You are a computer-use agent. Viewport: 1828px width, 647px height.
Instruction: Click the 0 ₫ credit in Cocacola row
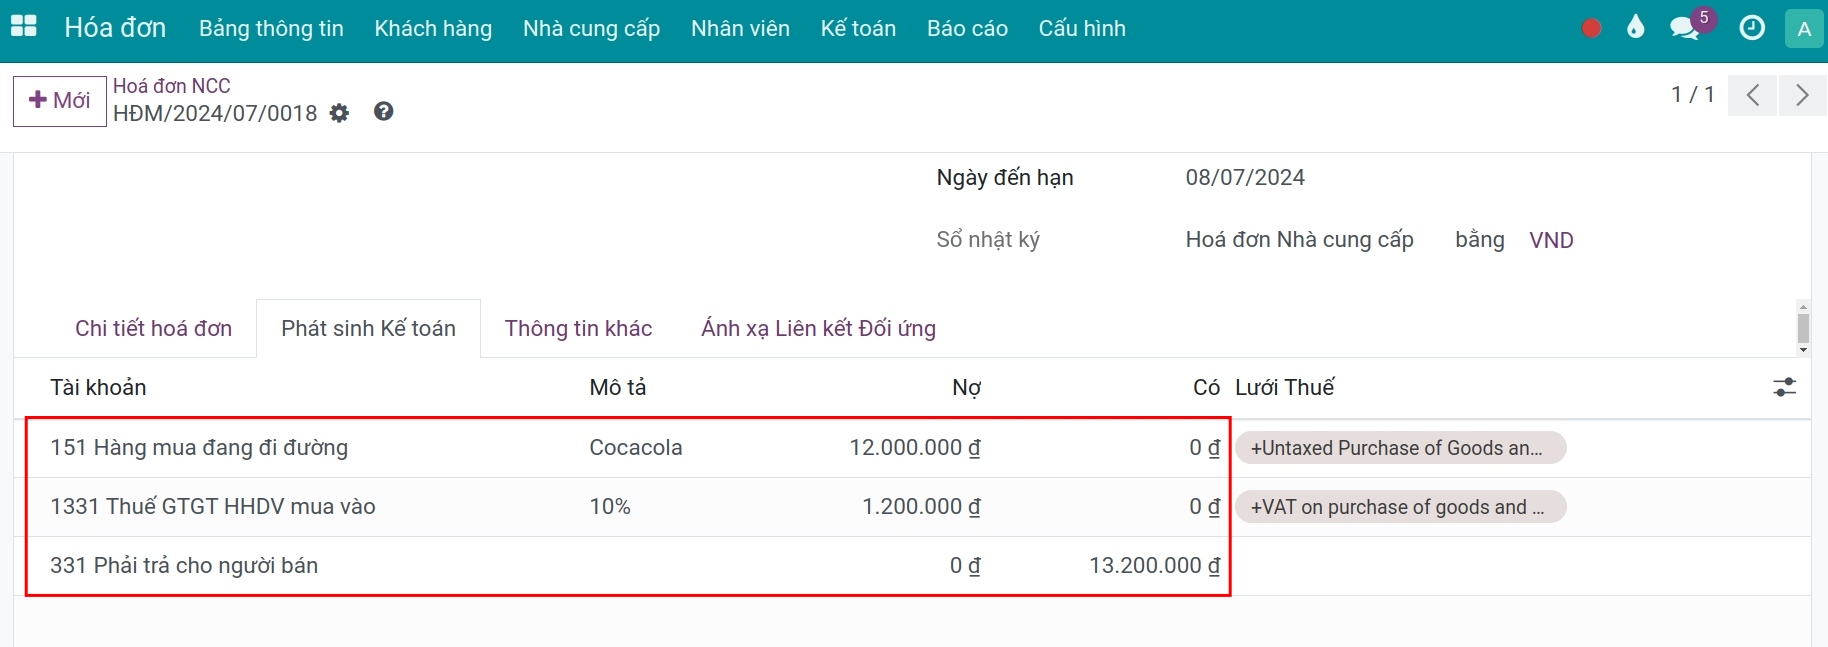1204,448
